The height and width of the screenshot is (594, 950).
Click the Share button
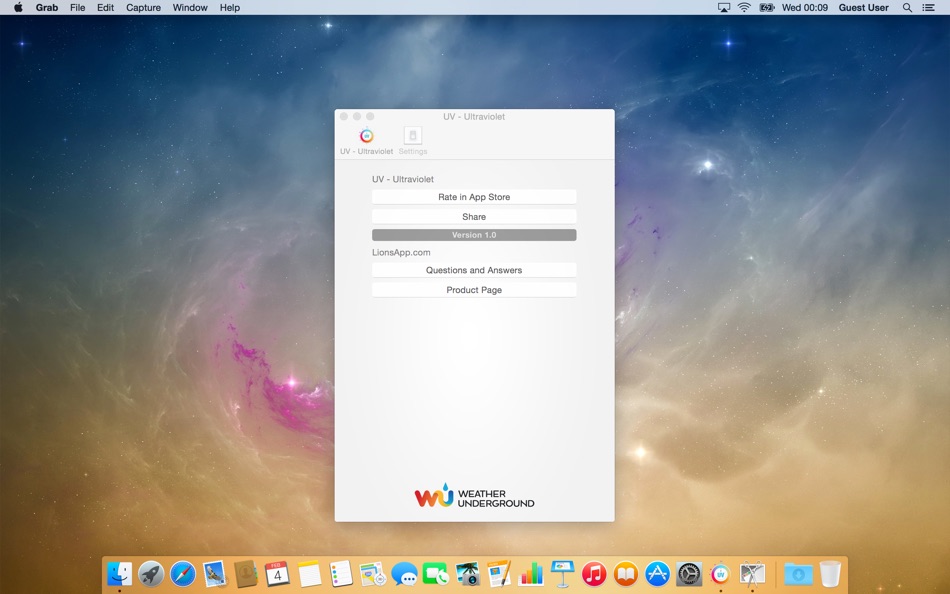[x=473, y=216]
